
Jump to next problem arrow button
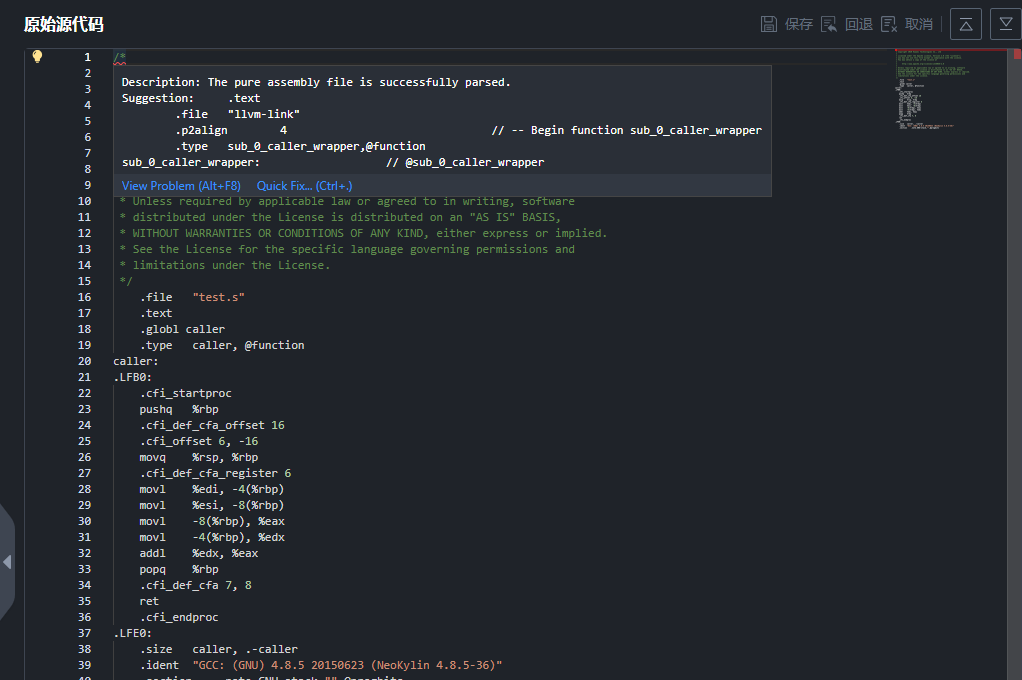click(1006, 24)
